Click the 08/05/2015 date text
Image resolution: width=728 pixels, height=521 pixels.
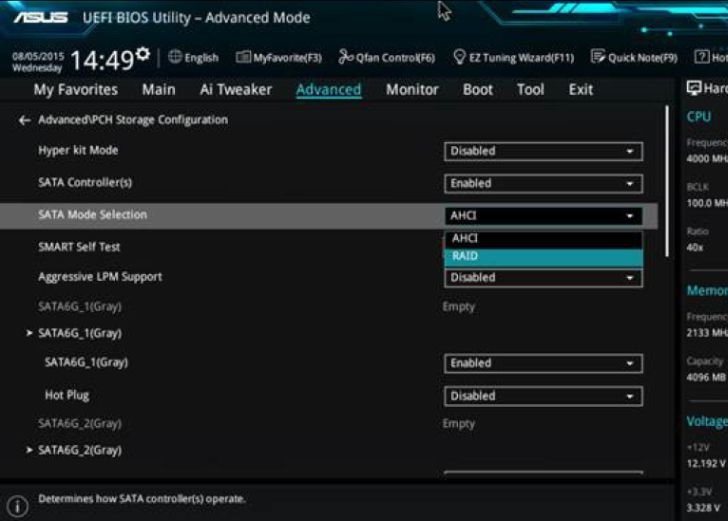pyautogui.click(x=38, y=56)
